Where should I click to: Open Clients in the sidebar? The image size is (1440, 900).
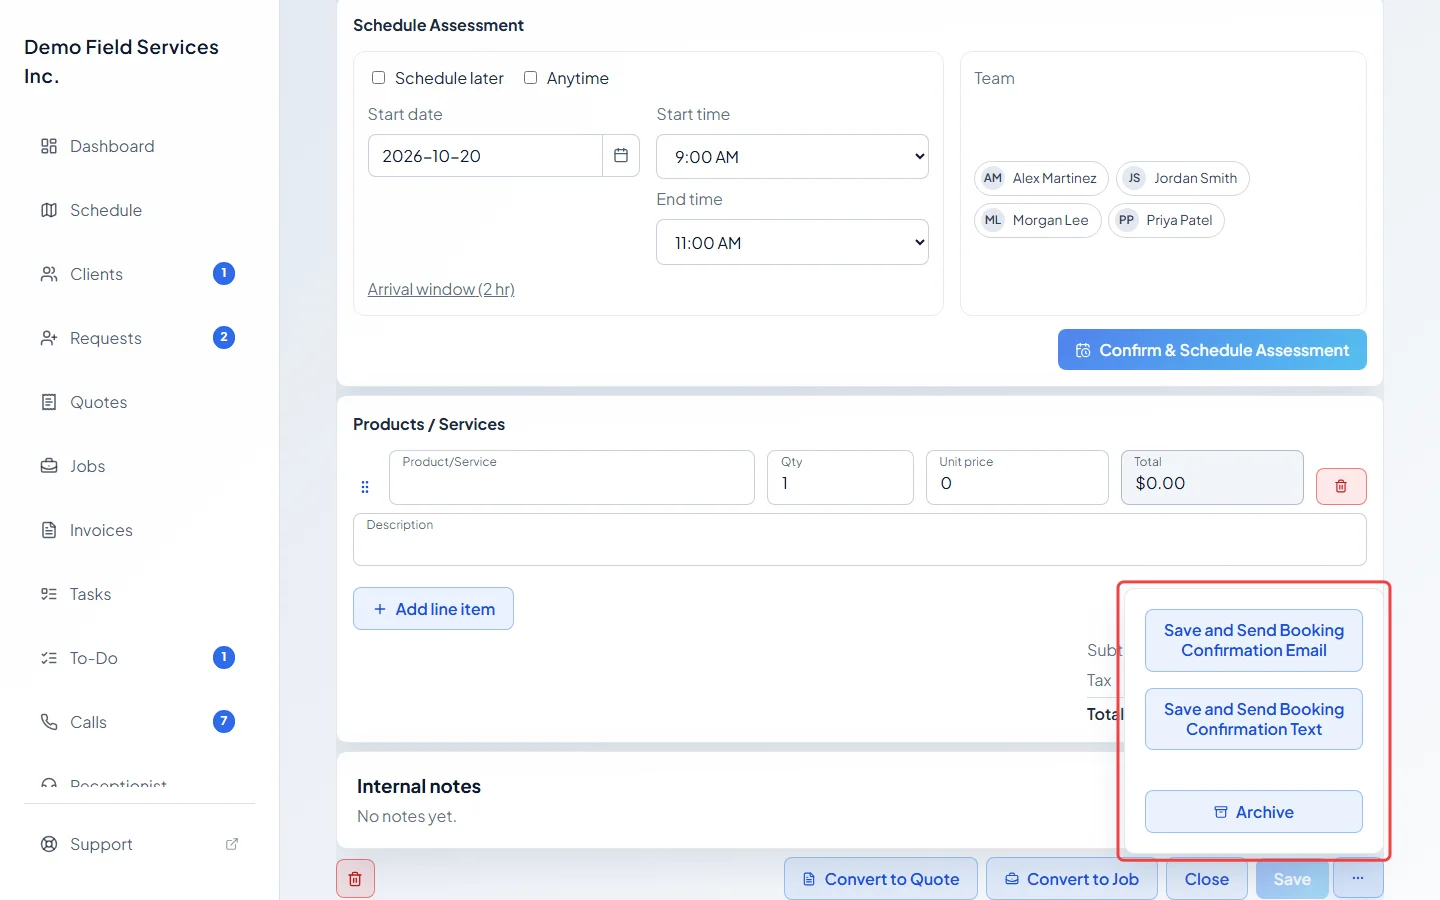[138, 274]
